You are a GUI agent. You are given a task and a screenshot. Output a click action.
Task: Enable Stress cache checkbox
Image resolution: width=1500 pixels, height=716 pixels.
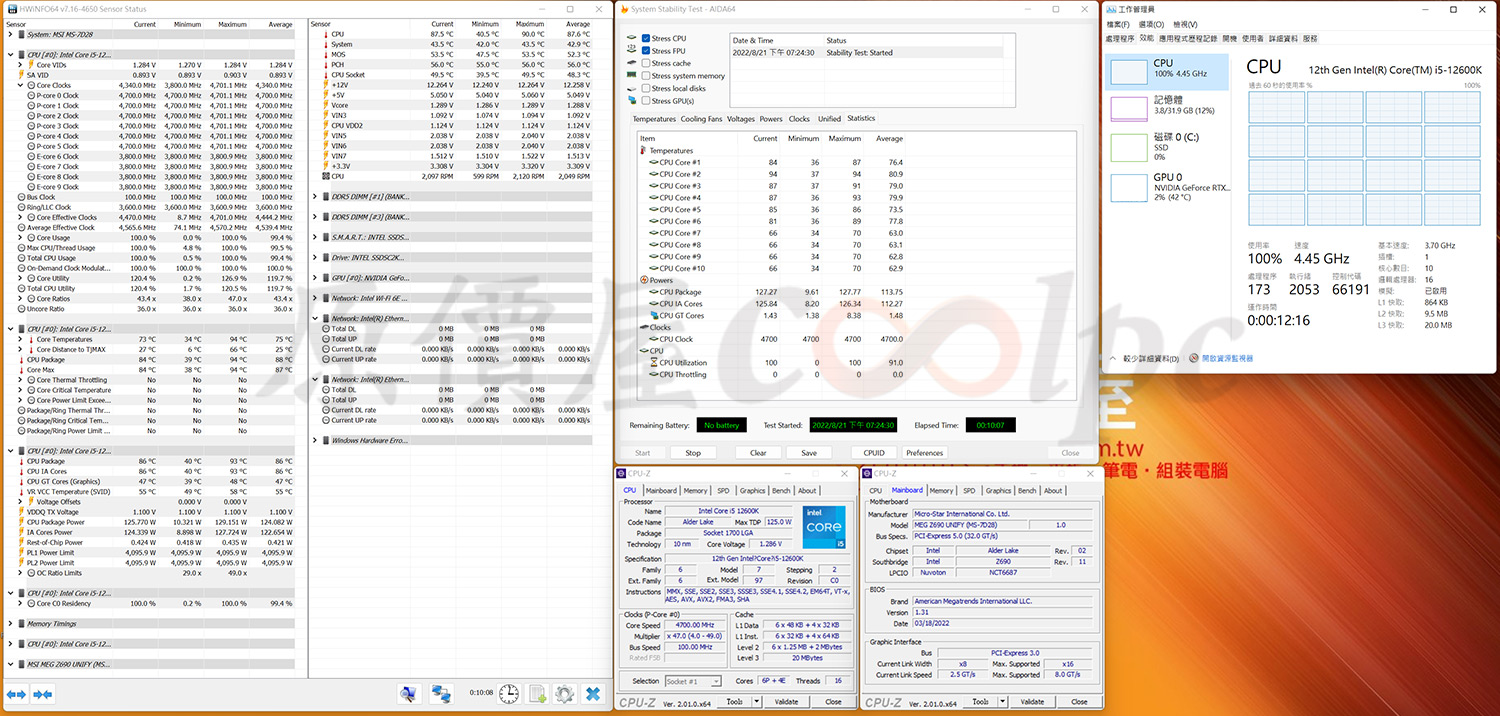[x=646, y=63]
